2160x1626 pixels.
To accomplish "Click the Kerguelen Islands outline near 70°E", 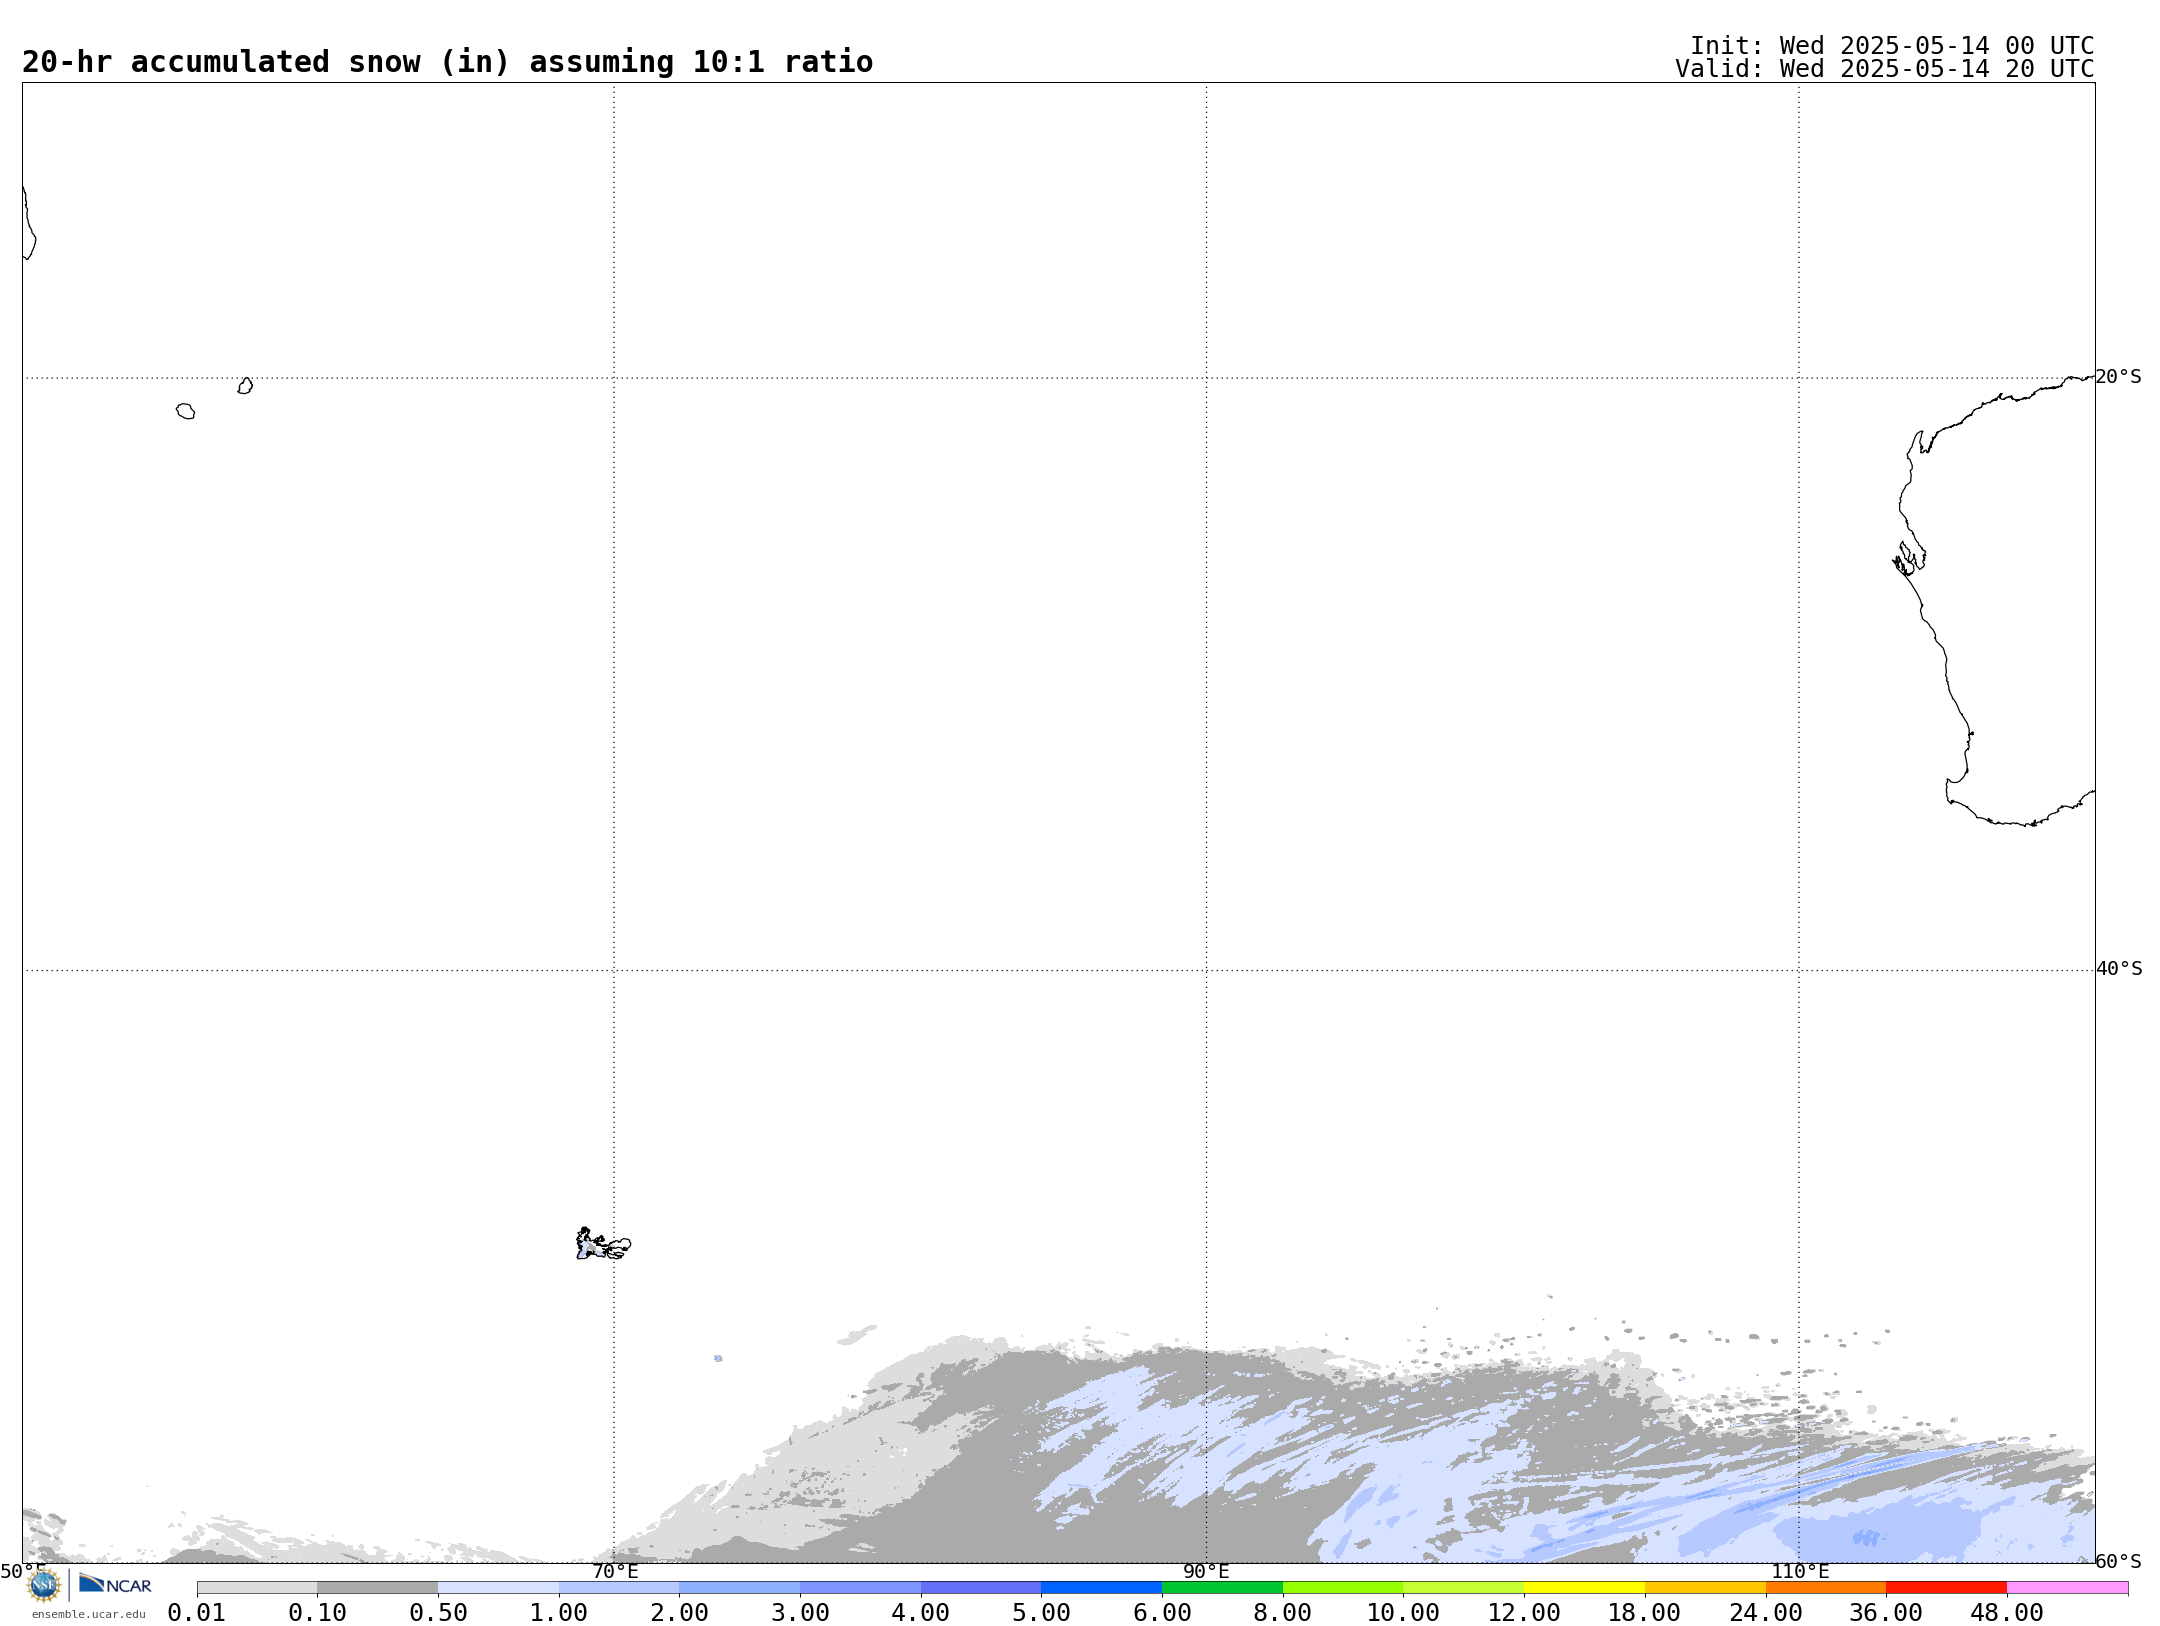I will tap(603, 1244).
